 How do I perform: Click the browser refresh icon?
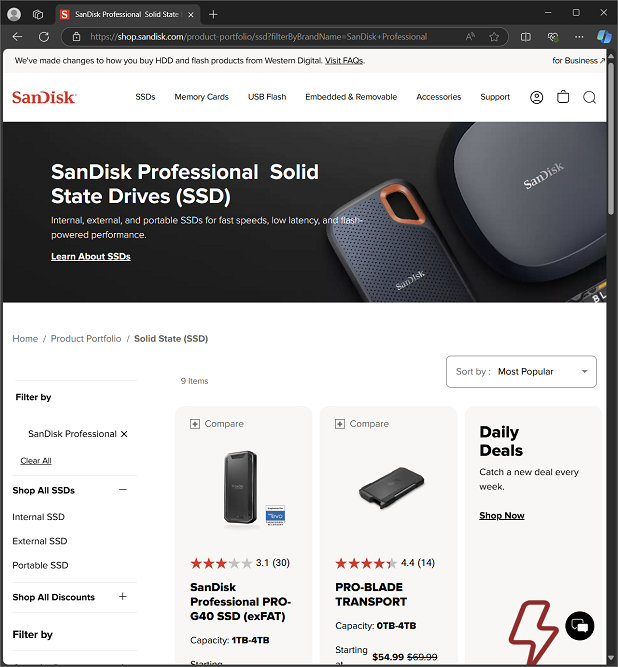44,37
